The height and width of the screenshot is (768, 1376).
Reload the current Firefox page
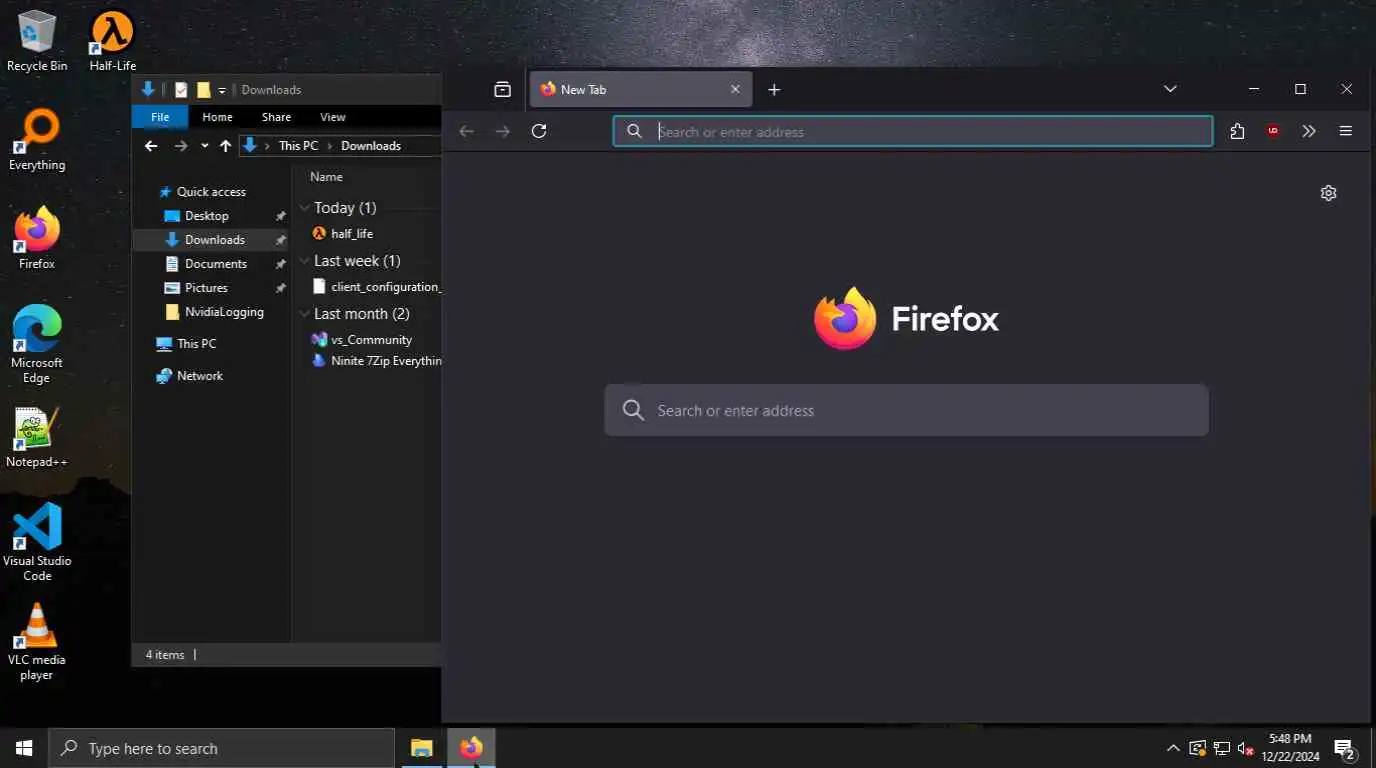point(539,131)
